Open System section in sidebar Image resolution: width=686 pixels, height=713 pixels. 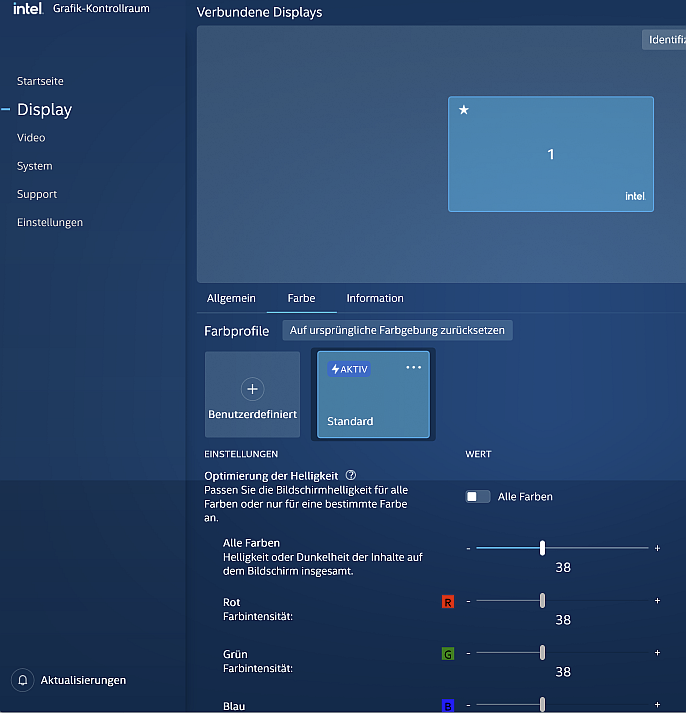pos(35,166)
